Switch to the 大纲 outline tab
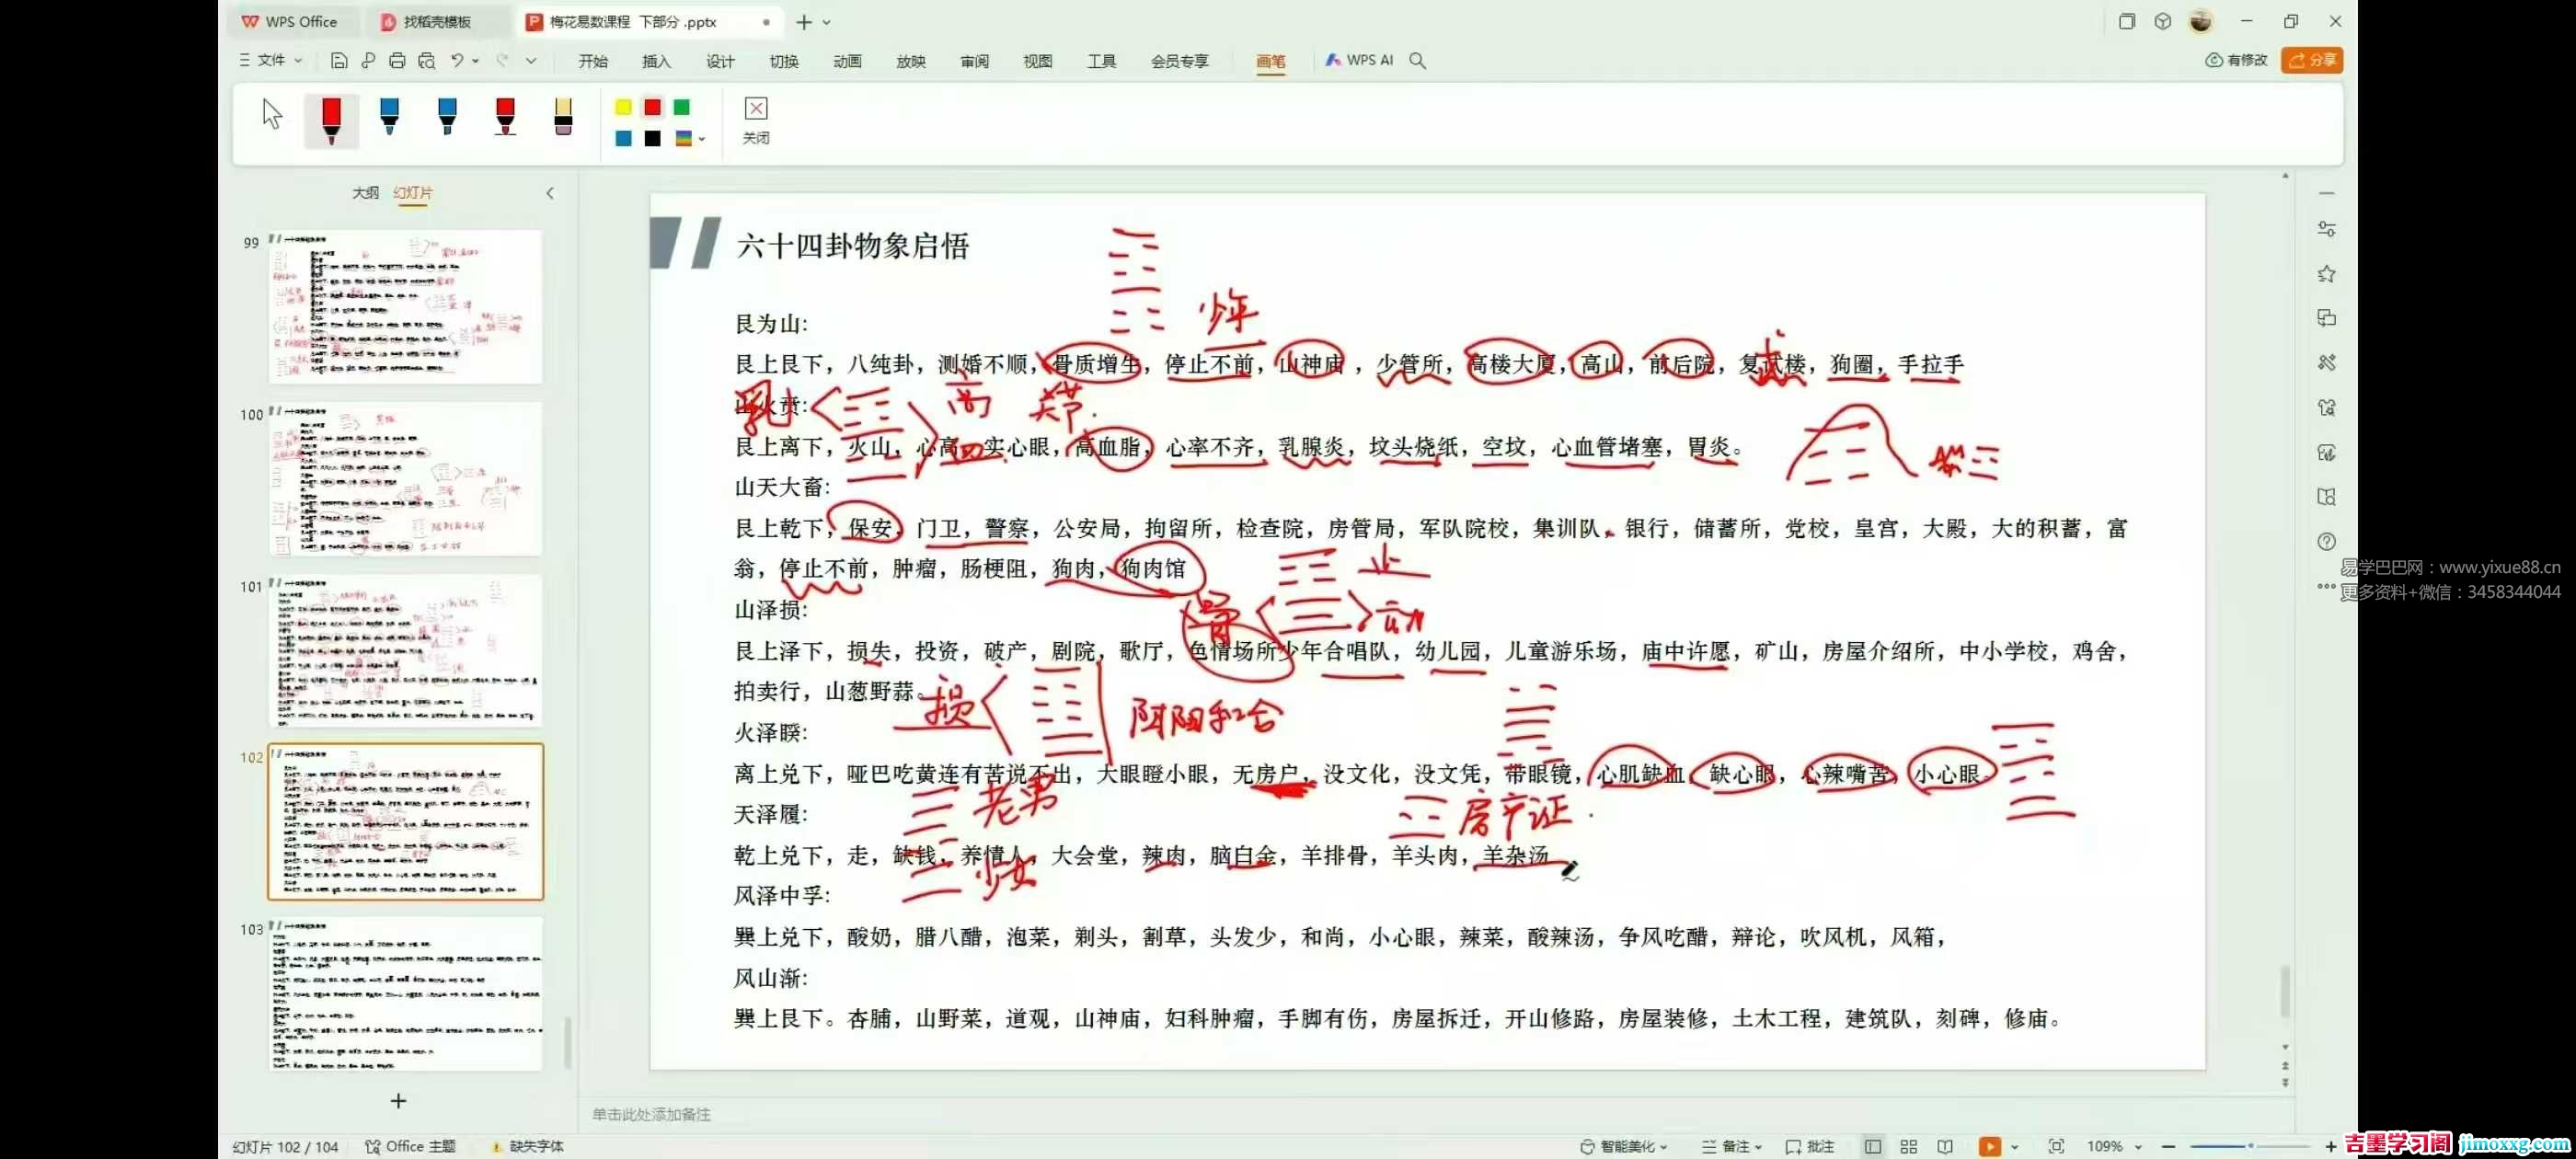 tap(366, 192)
